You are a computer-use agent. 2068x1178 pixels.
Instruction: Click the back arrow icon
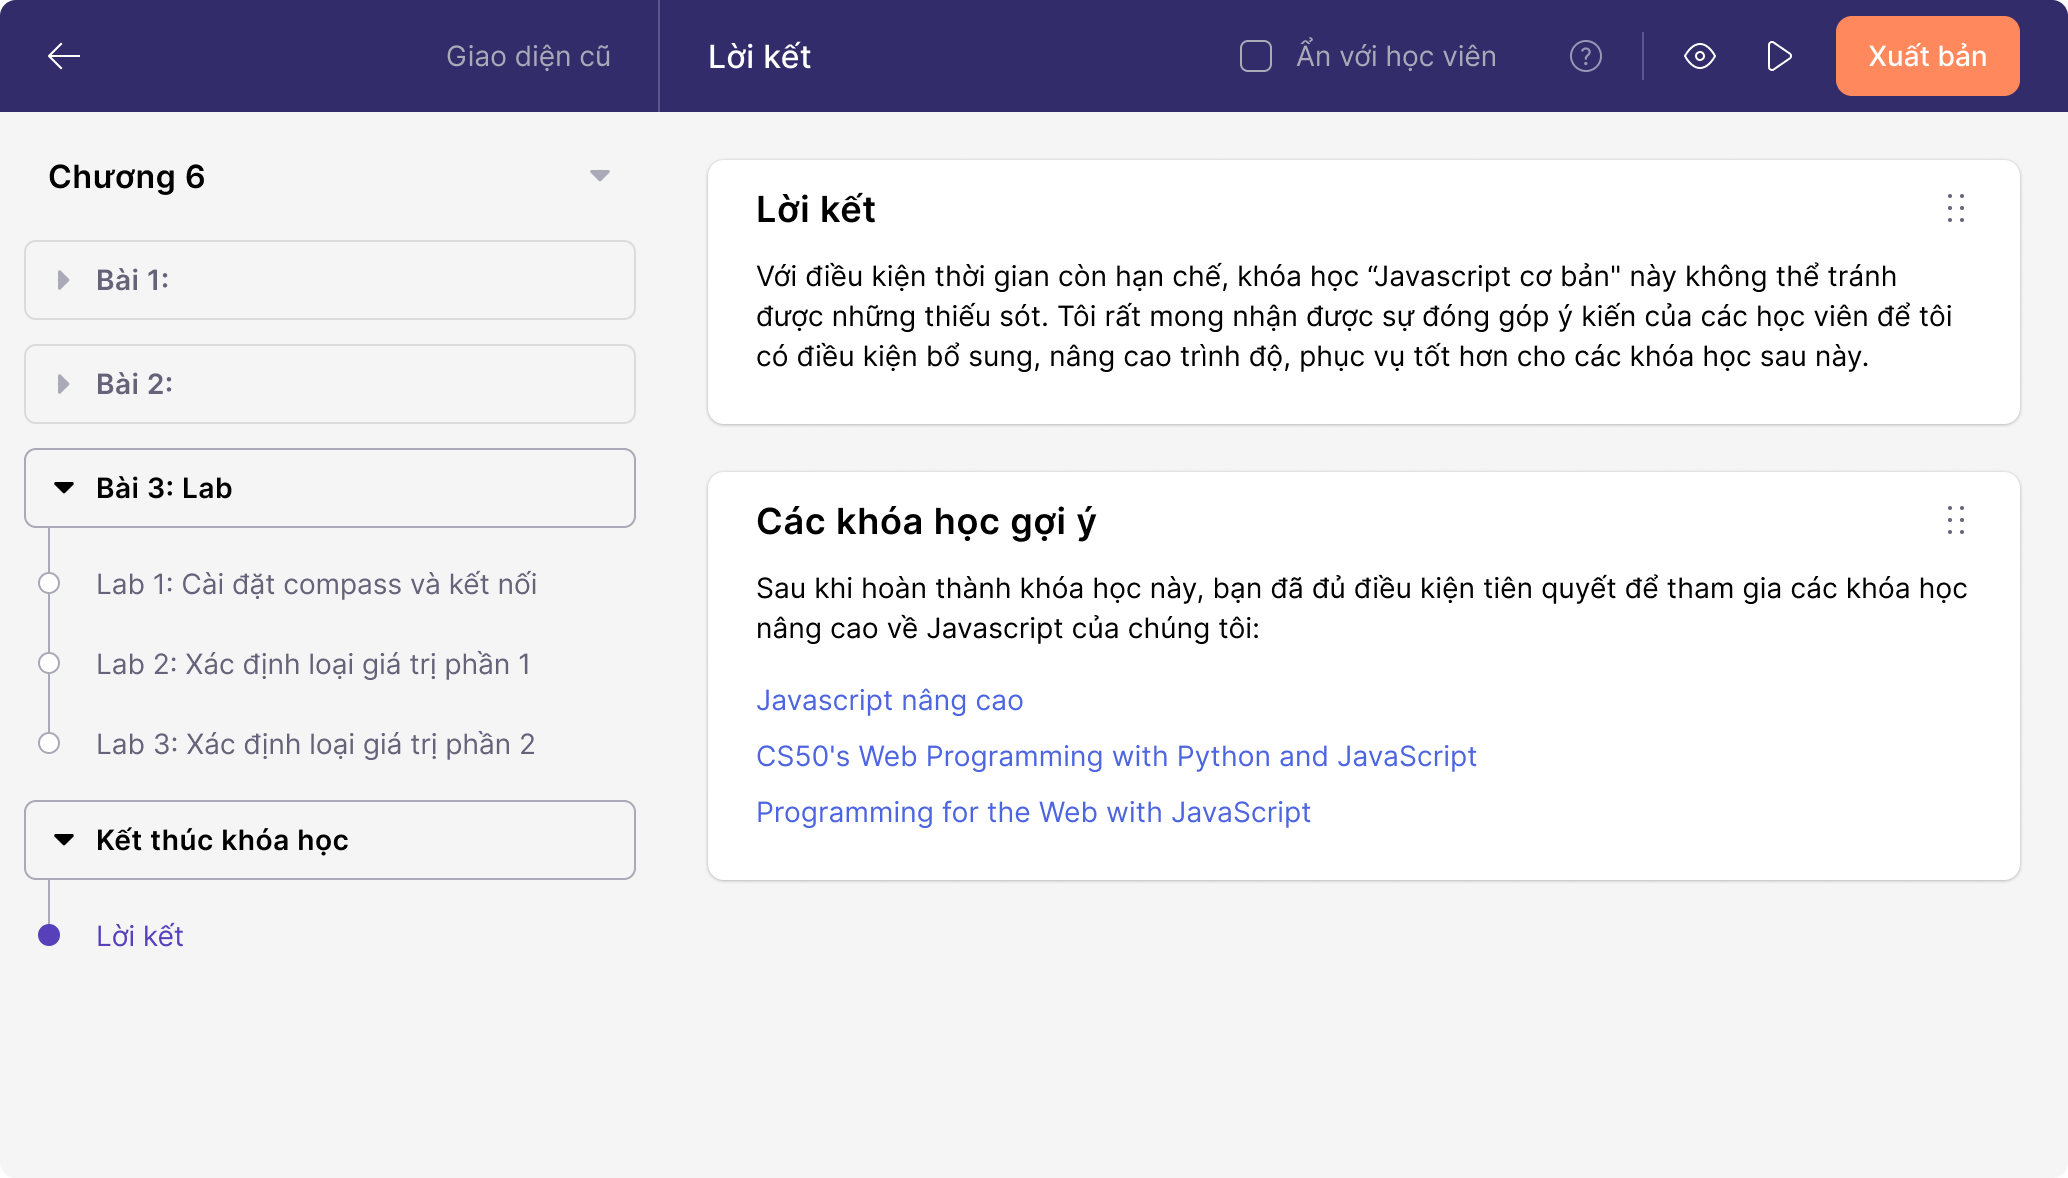(64, 56)
